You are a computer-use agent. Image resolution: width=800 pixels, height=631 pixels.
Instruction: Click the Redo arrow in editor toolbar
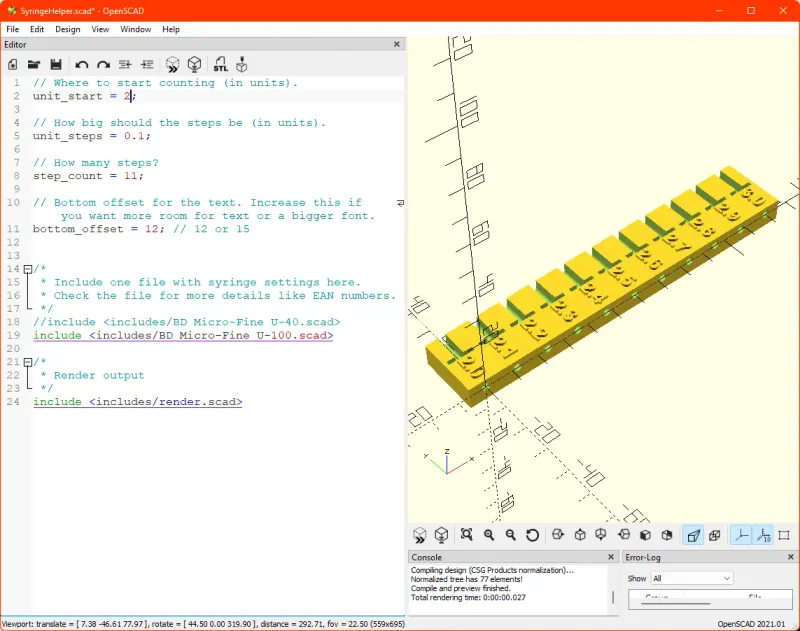coord(103,64)
